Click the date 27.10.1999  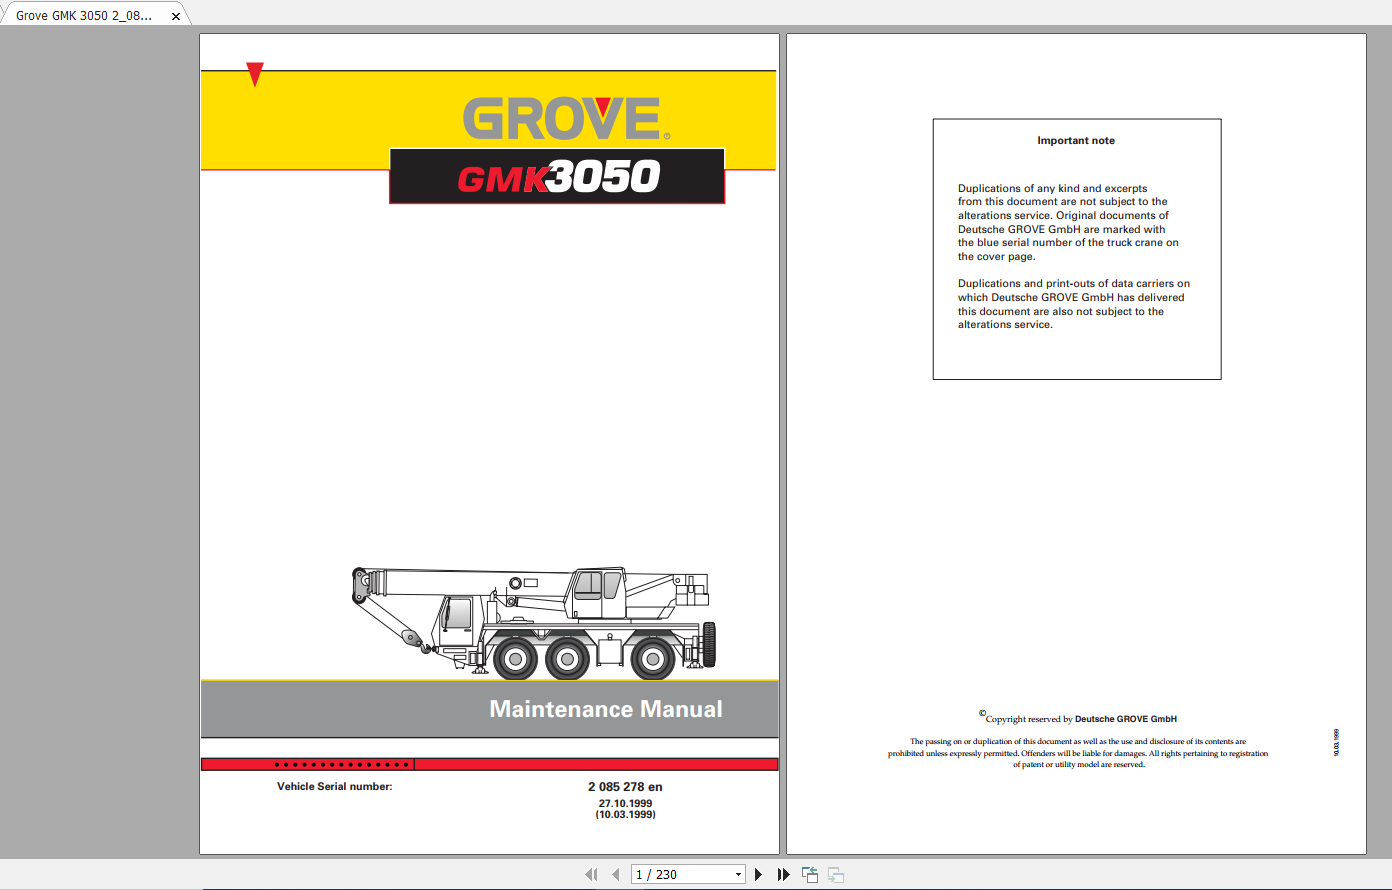pos(625,803)
